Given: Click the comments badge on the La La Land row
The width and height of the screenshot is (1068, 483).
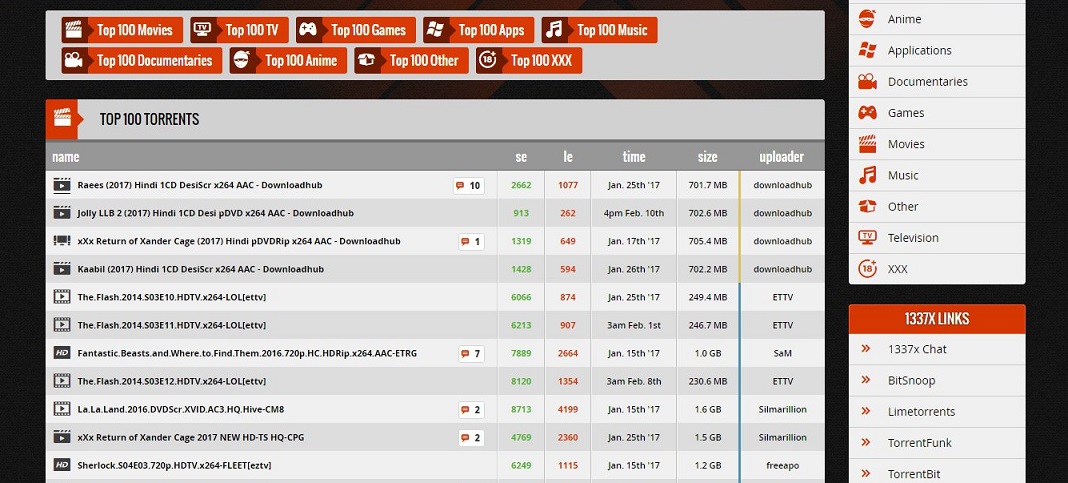Looking at the screenshot, I should pos(471,410).
